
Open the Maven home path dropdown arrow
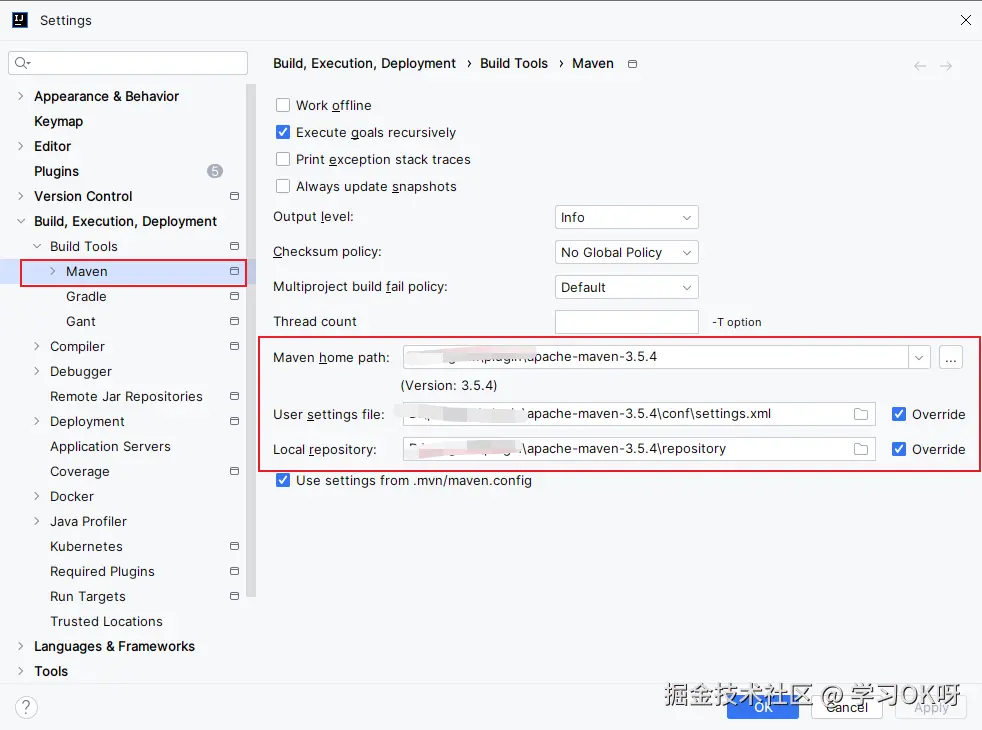tap(919, 357)
